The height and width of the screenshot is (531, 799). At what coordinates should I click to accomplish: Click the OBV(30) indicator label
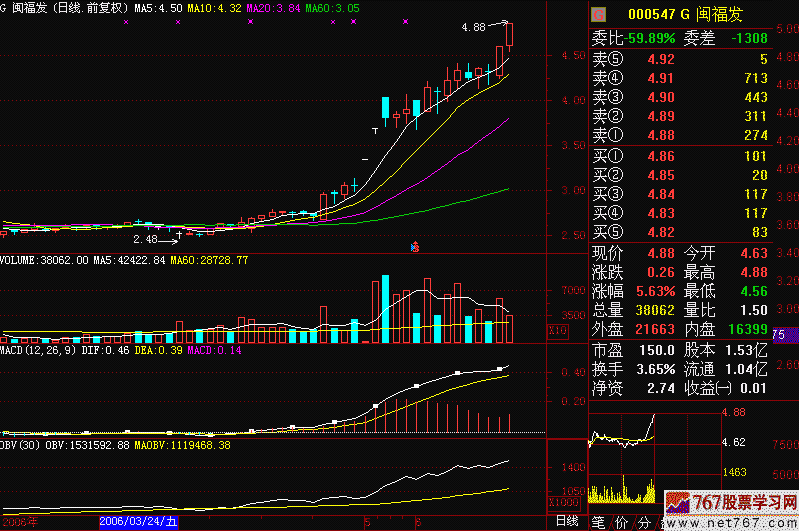20,444
